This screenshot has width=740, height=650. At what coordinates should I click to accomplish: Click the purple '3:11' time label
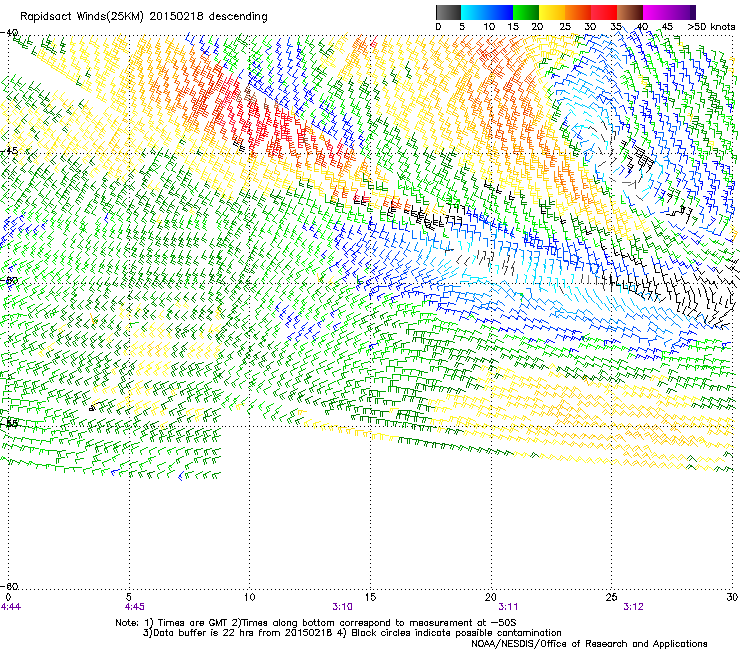click(x=508, y=607)
